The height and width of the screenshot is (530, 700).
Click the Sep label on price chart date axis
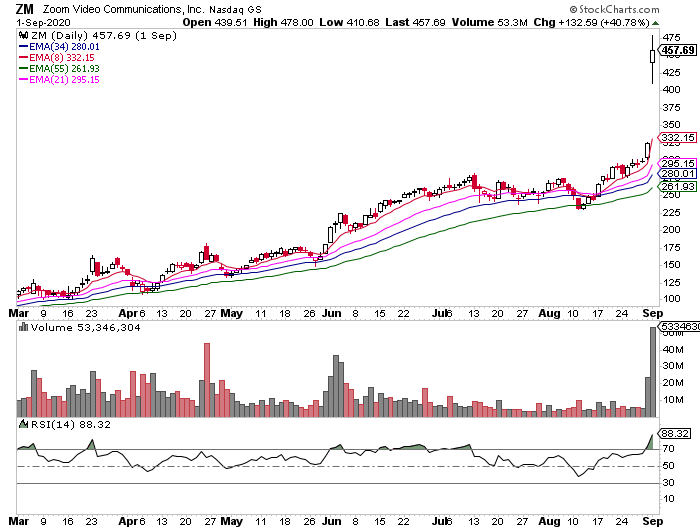(x=653, y=313)
